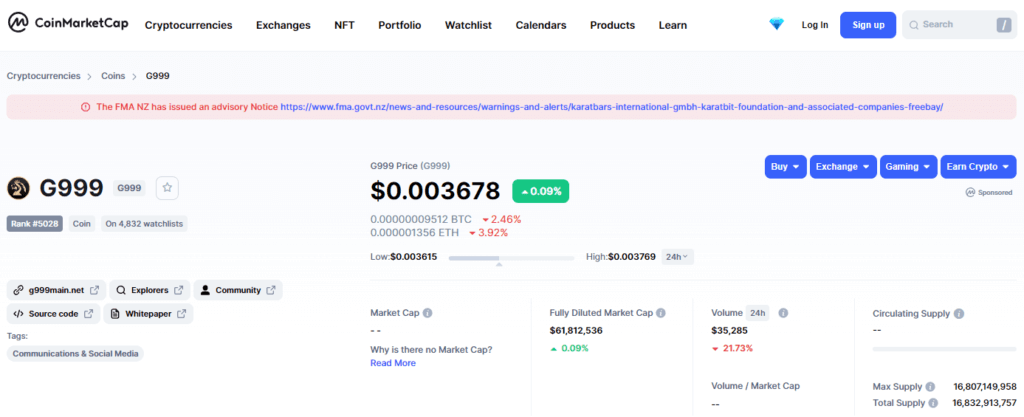
Task: Click the $35,285 volume value
Action: 729,331
